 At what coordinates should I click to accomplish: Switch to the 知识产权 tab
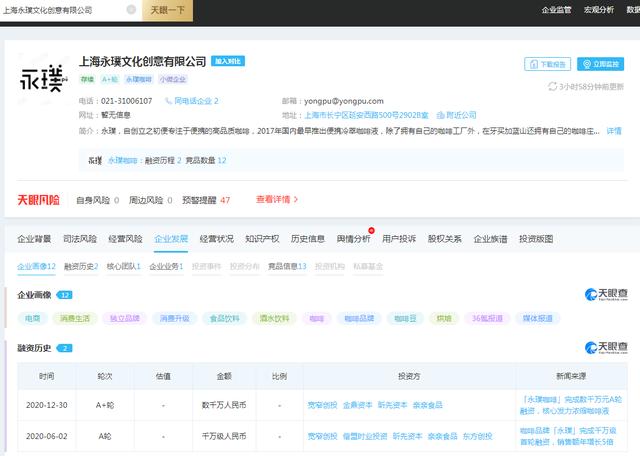coord(261,240)
